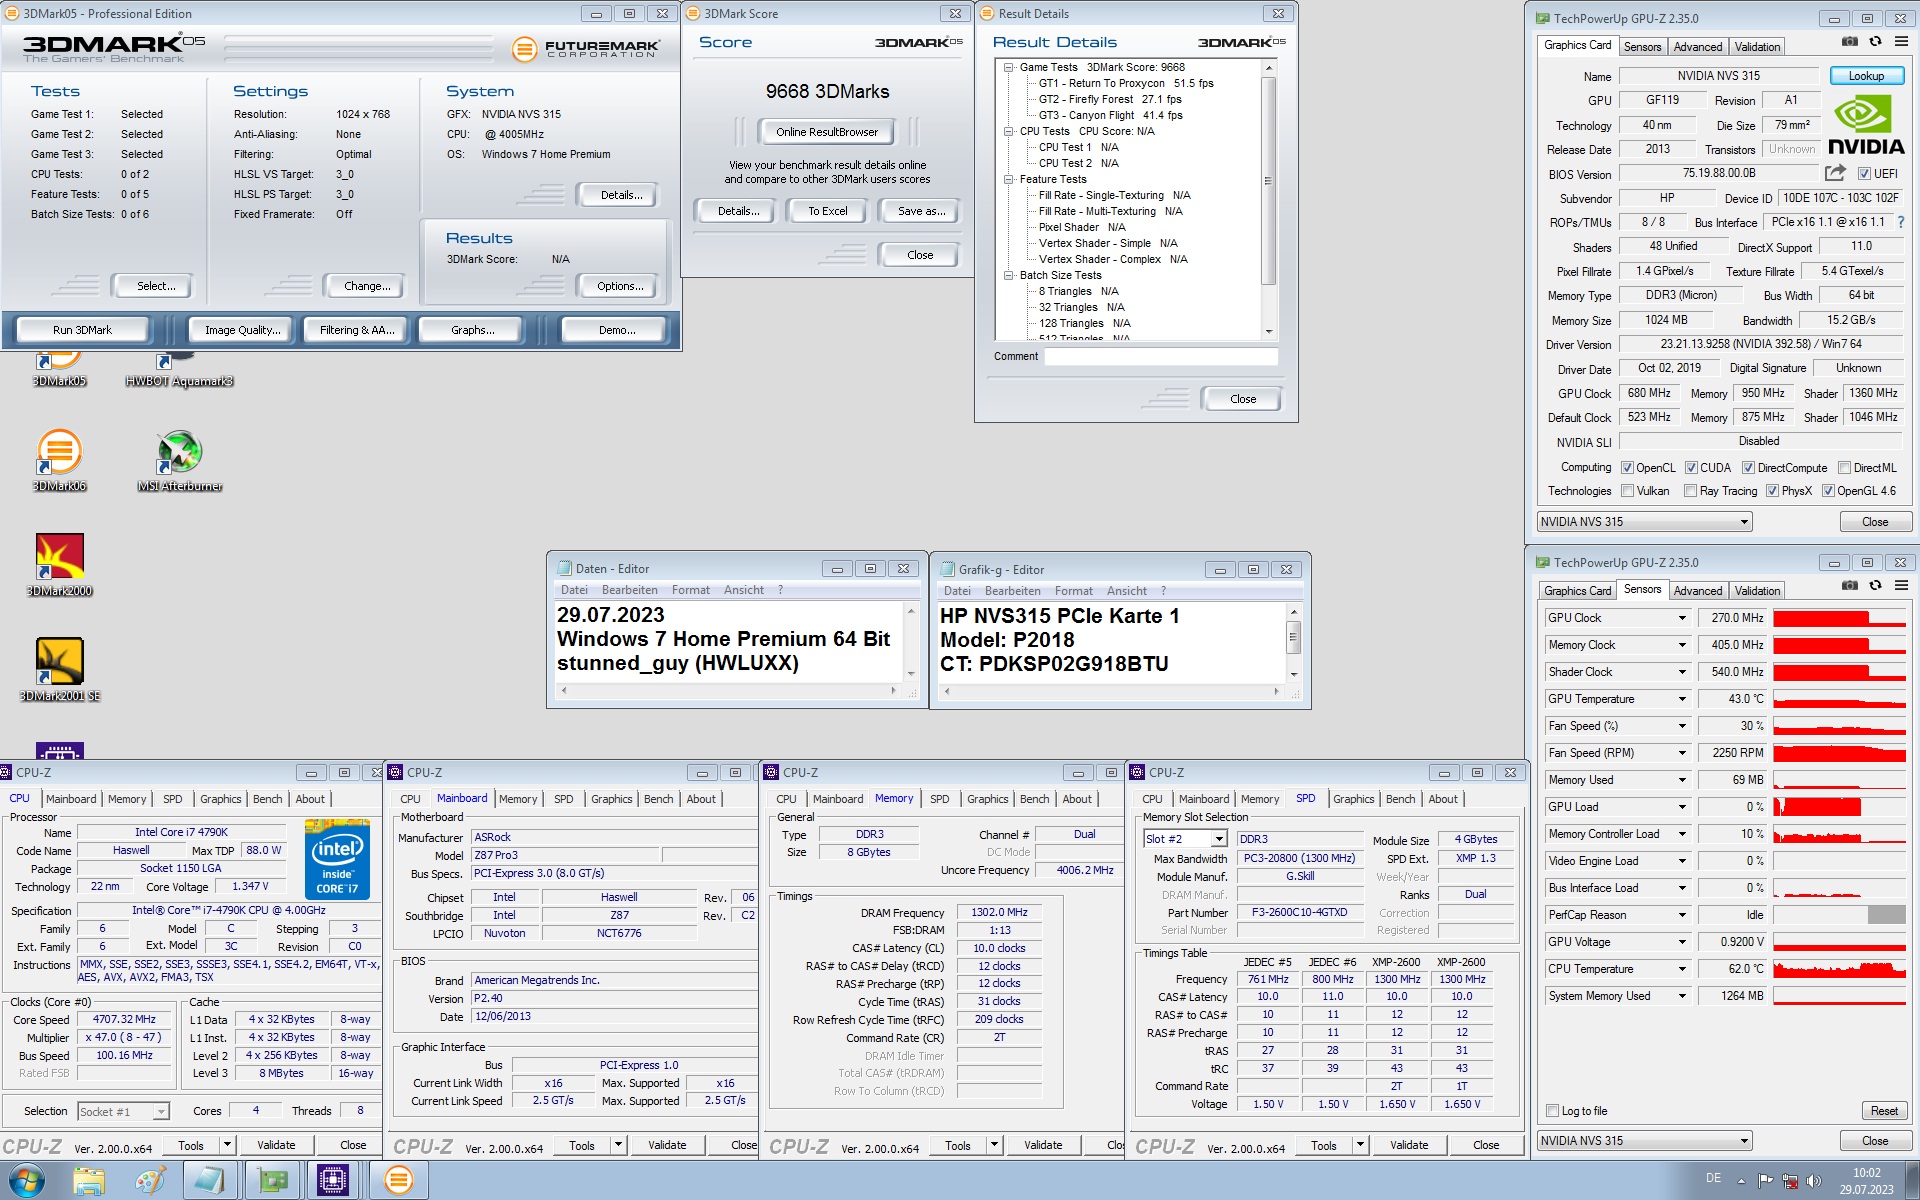Open MSI Afterburner desktop shortcut
Image resolution: width=1920 pixels, height=1200 pixels.
[179, 460]
